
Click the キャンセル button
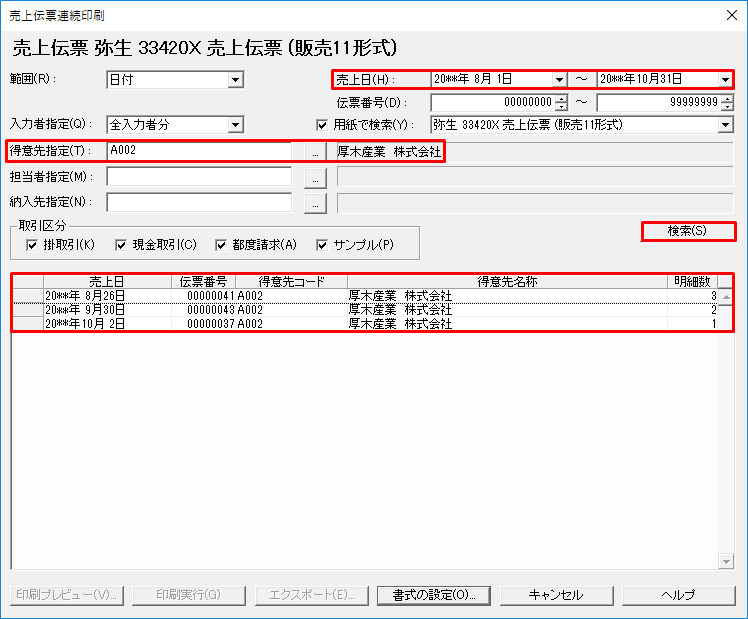point(556,595)
